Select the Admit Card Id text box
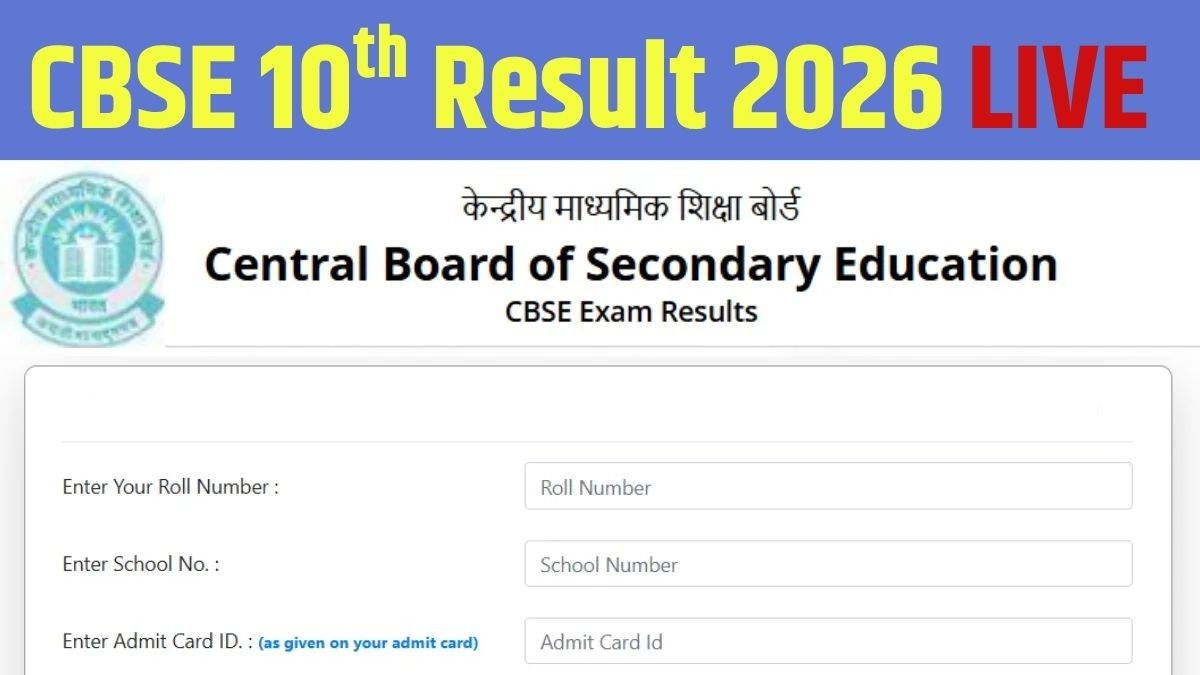 828,641
